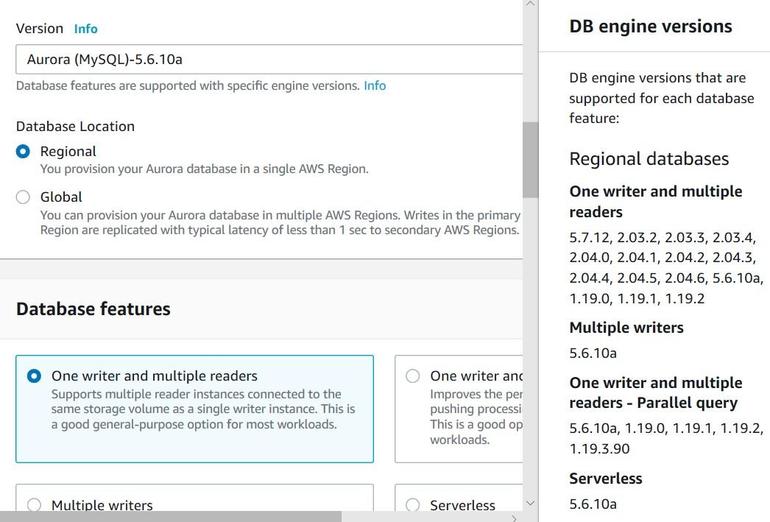770x522 pixels.
Task: Click the DB engine versions panel title
Action: [x=651, y=26]
